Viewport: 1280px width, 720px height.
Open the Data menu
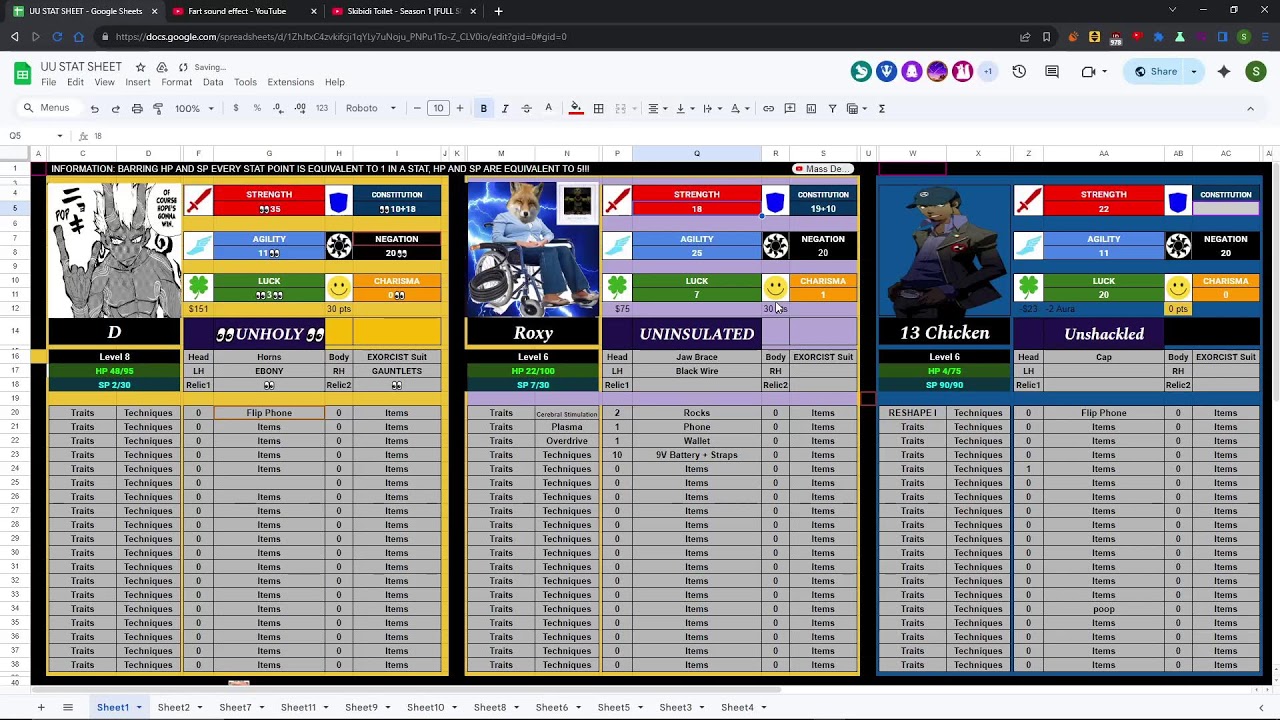click(213, 82)
